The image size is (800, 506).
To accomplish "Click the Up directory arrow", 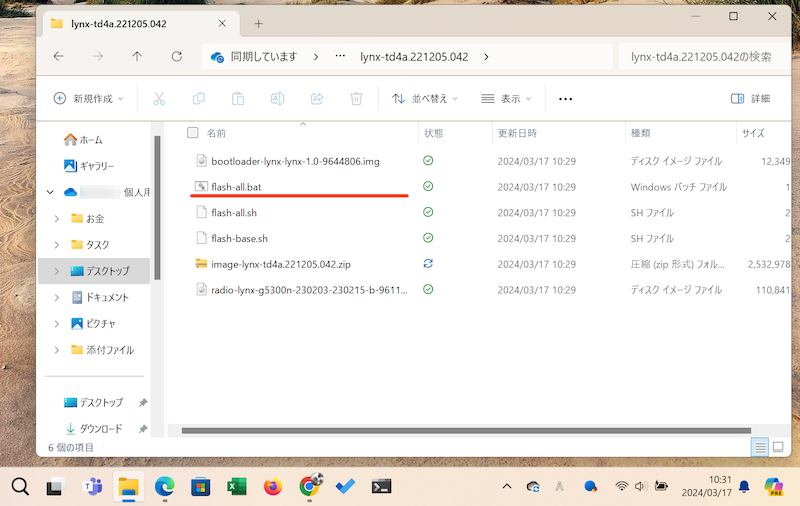I will [137, 57].
